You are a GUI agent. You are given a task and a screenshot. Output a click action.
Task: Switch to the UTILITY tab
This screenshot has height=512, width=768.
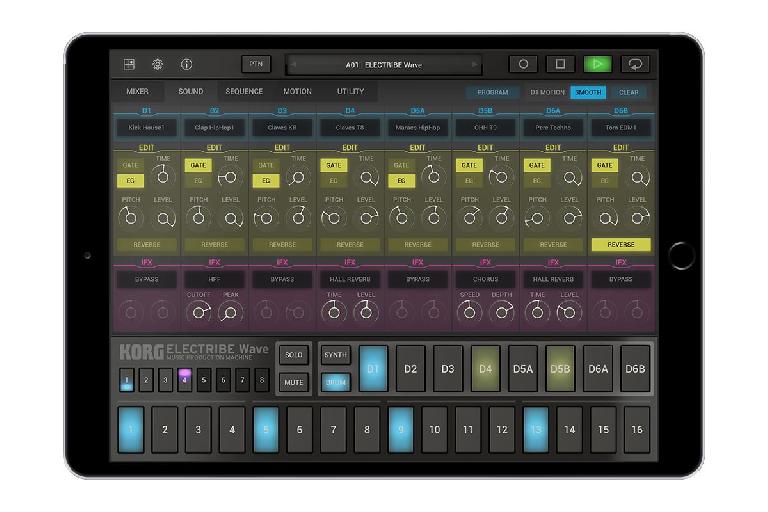[x=350, y=92]
